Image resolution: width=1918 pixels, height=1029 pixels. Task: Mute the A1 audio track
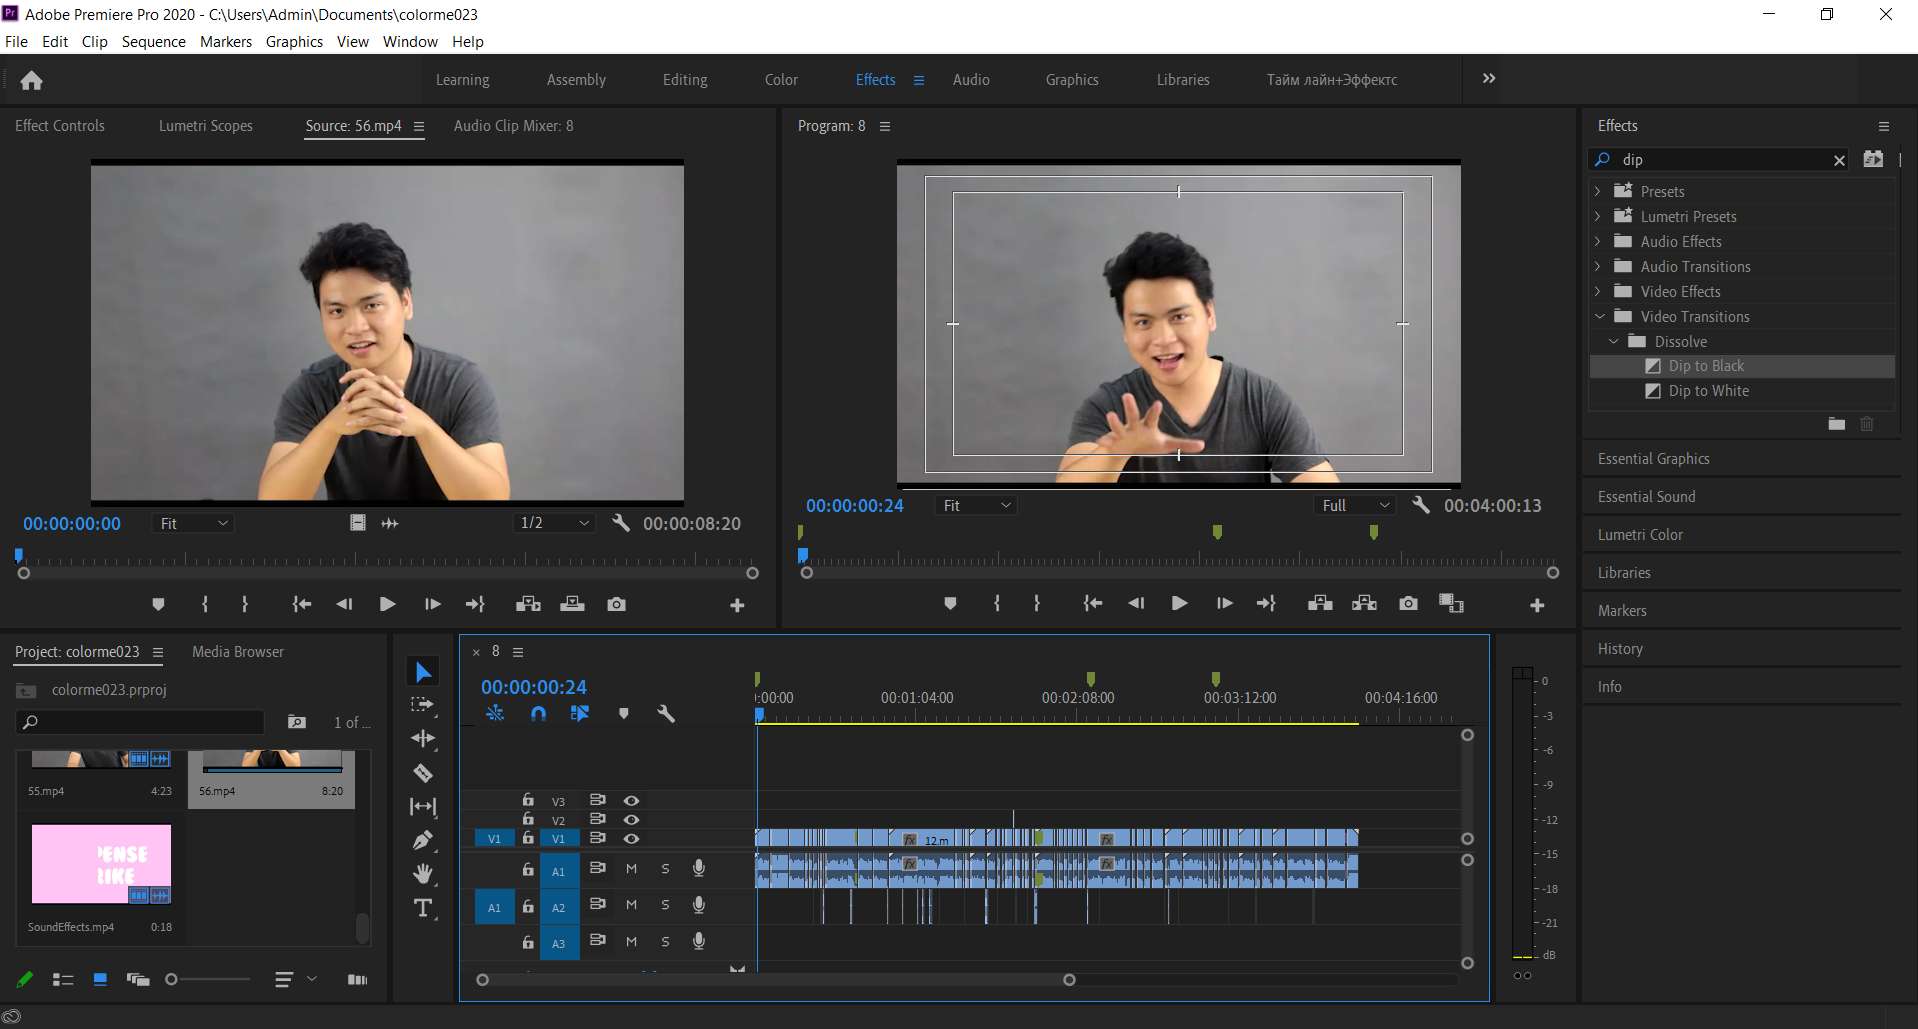[631, 869]
